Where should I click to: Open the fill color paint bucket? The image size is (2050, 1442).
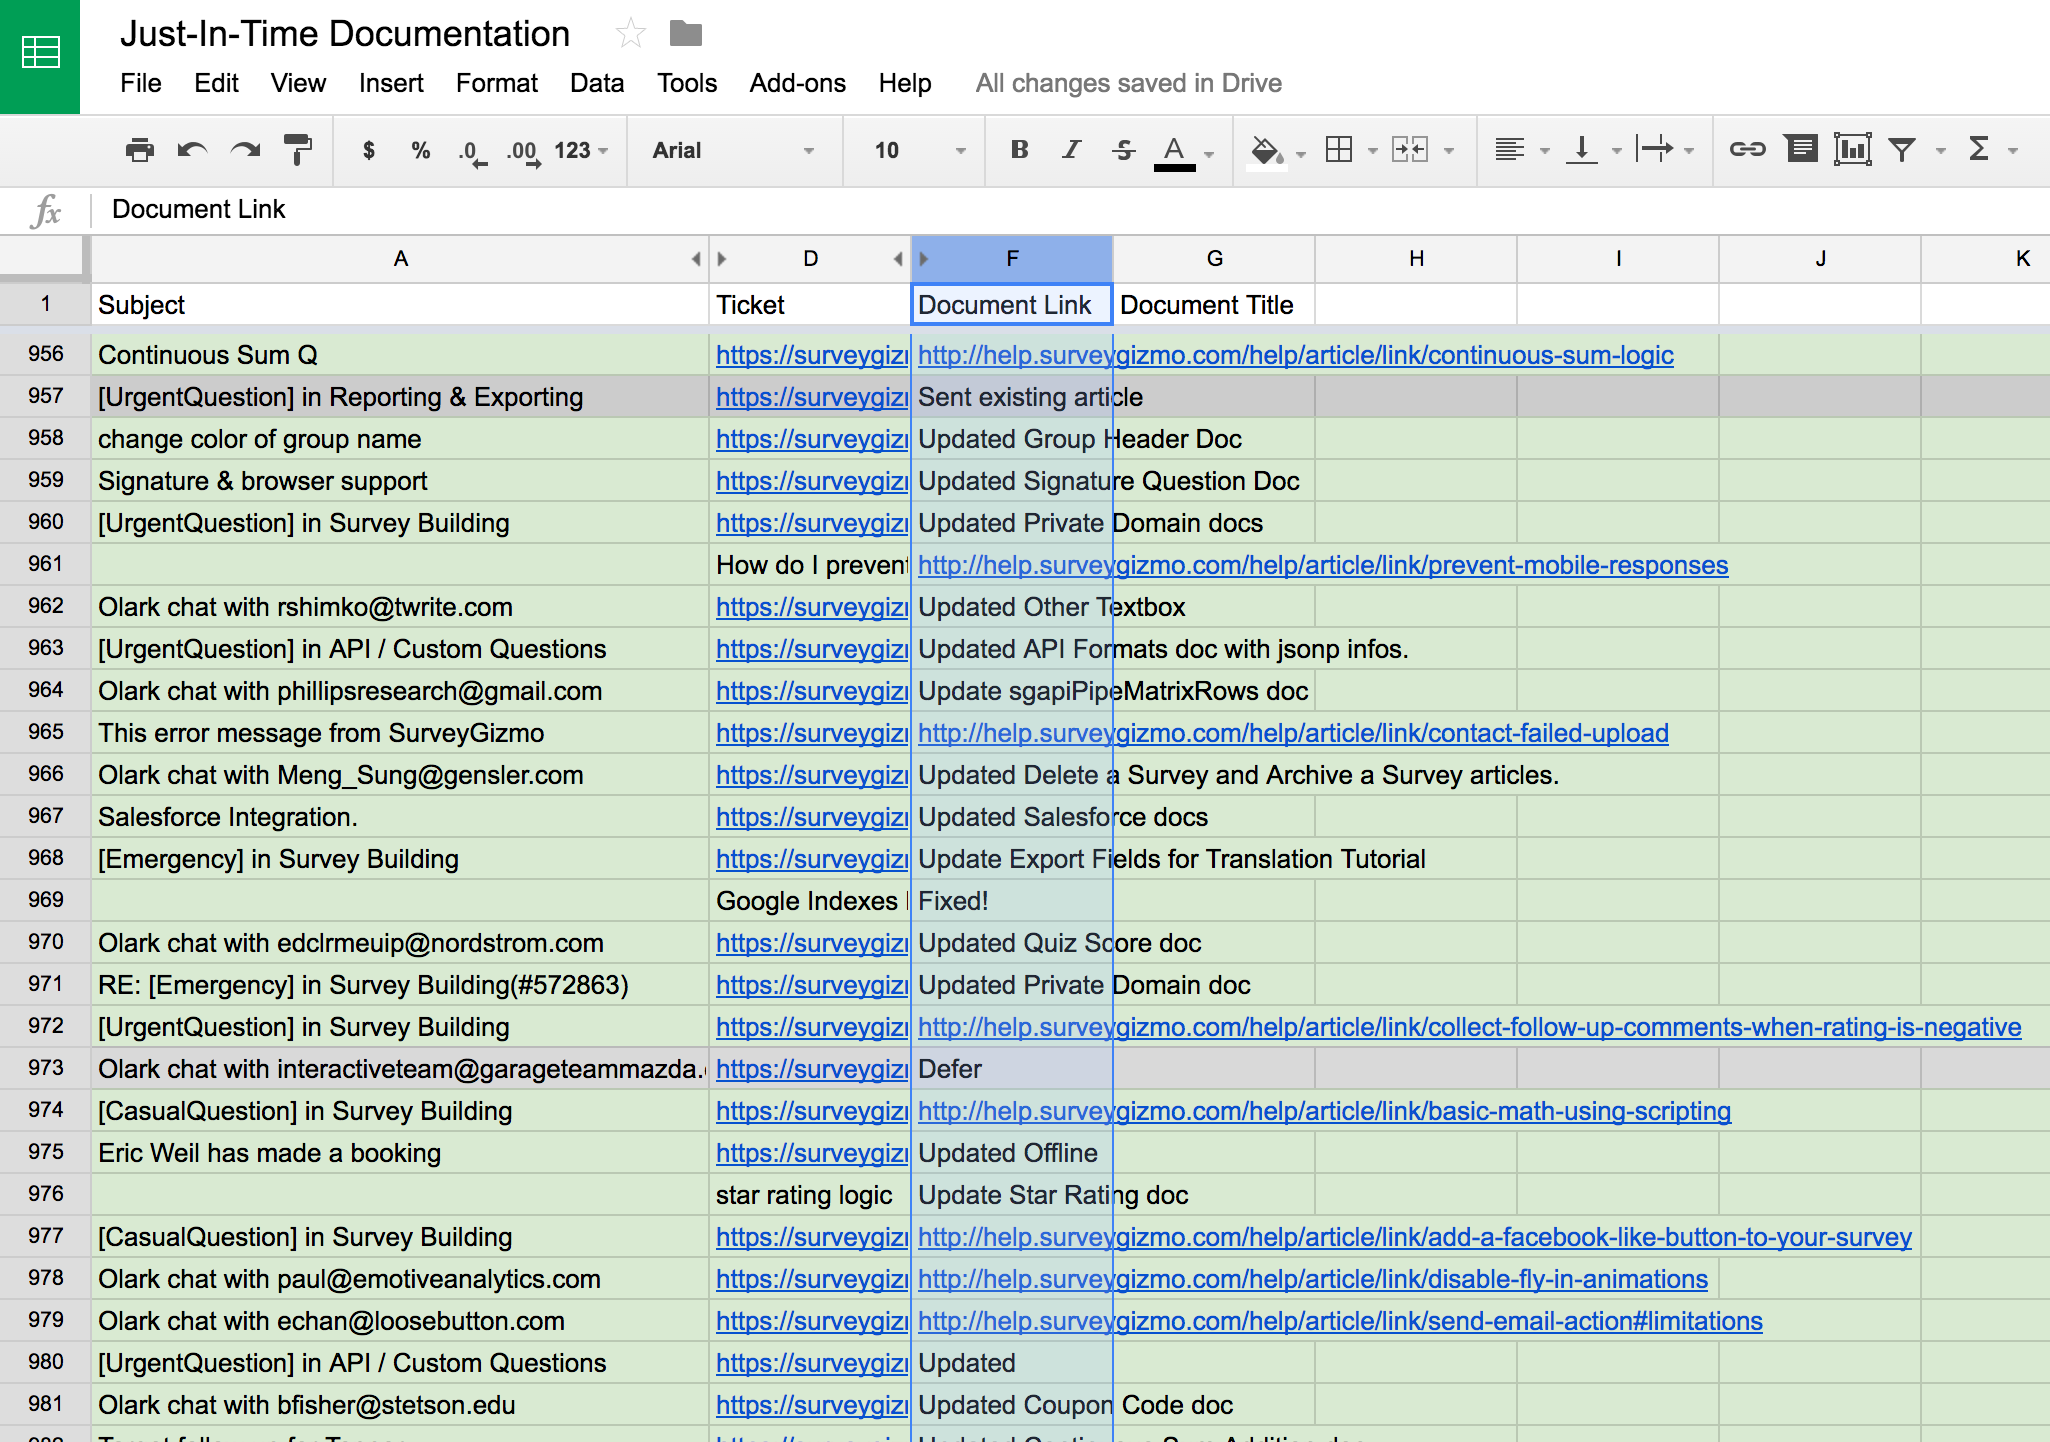(x=1266, y=150)
